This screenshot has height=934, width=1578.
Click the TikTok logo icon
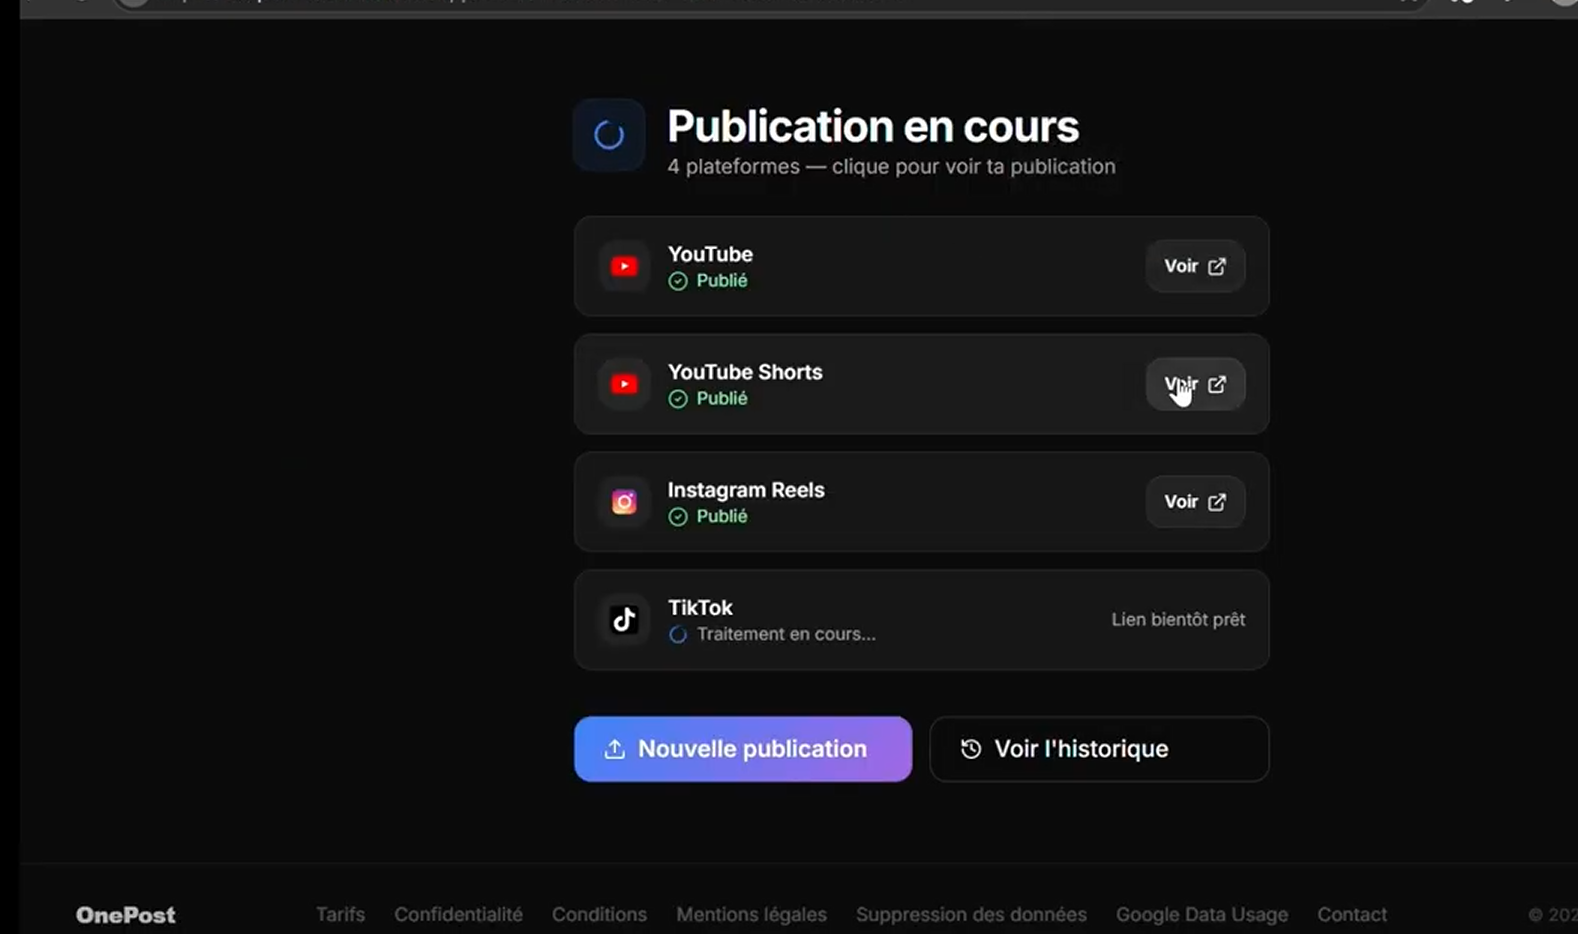[624, 620]
